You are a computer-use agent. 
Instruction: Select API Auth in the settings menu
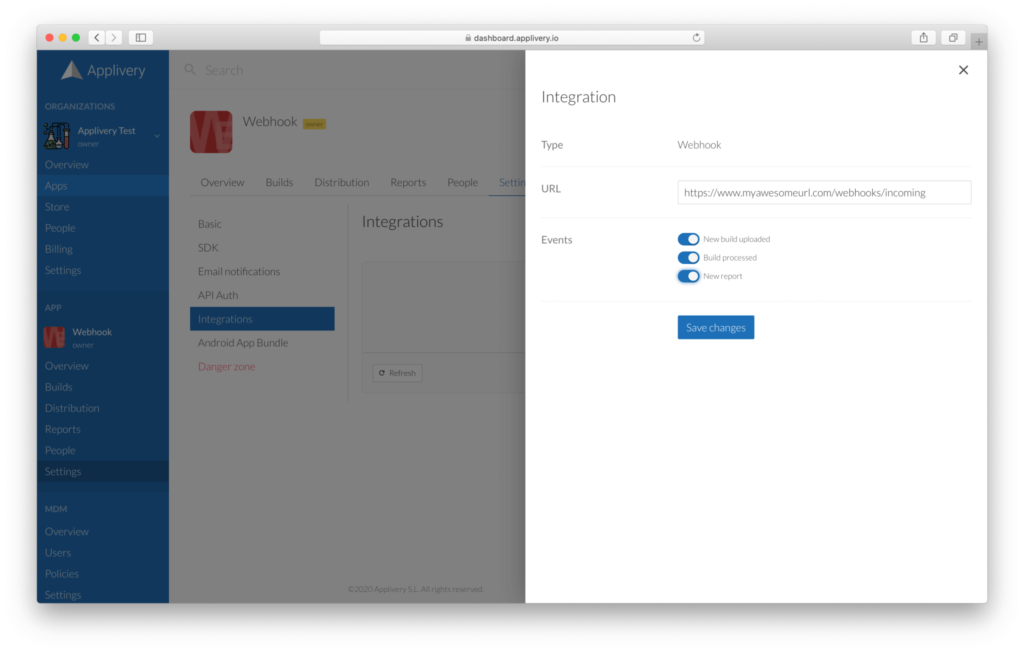[262, 295]
